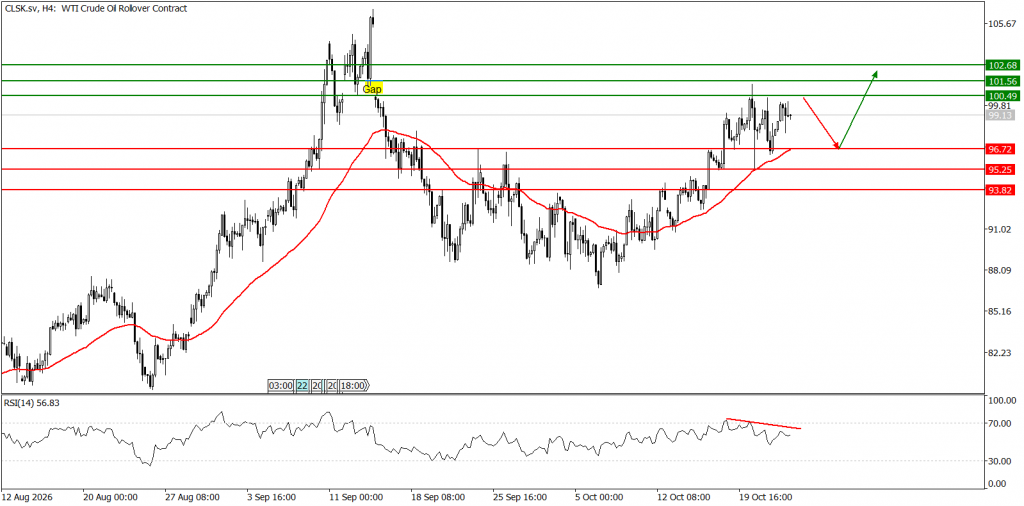Click the green 102.68 resistance price label
Viewport: 1024px width, 506px height.
click(1001, 65)
